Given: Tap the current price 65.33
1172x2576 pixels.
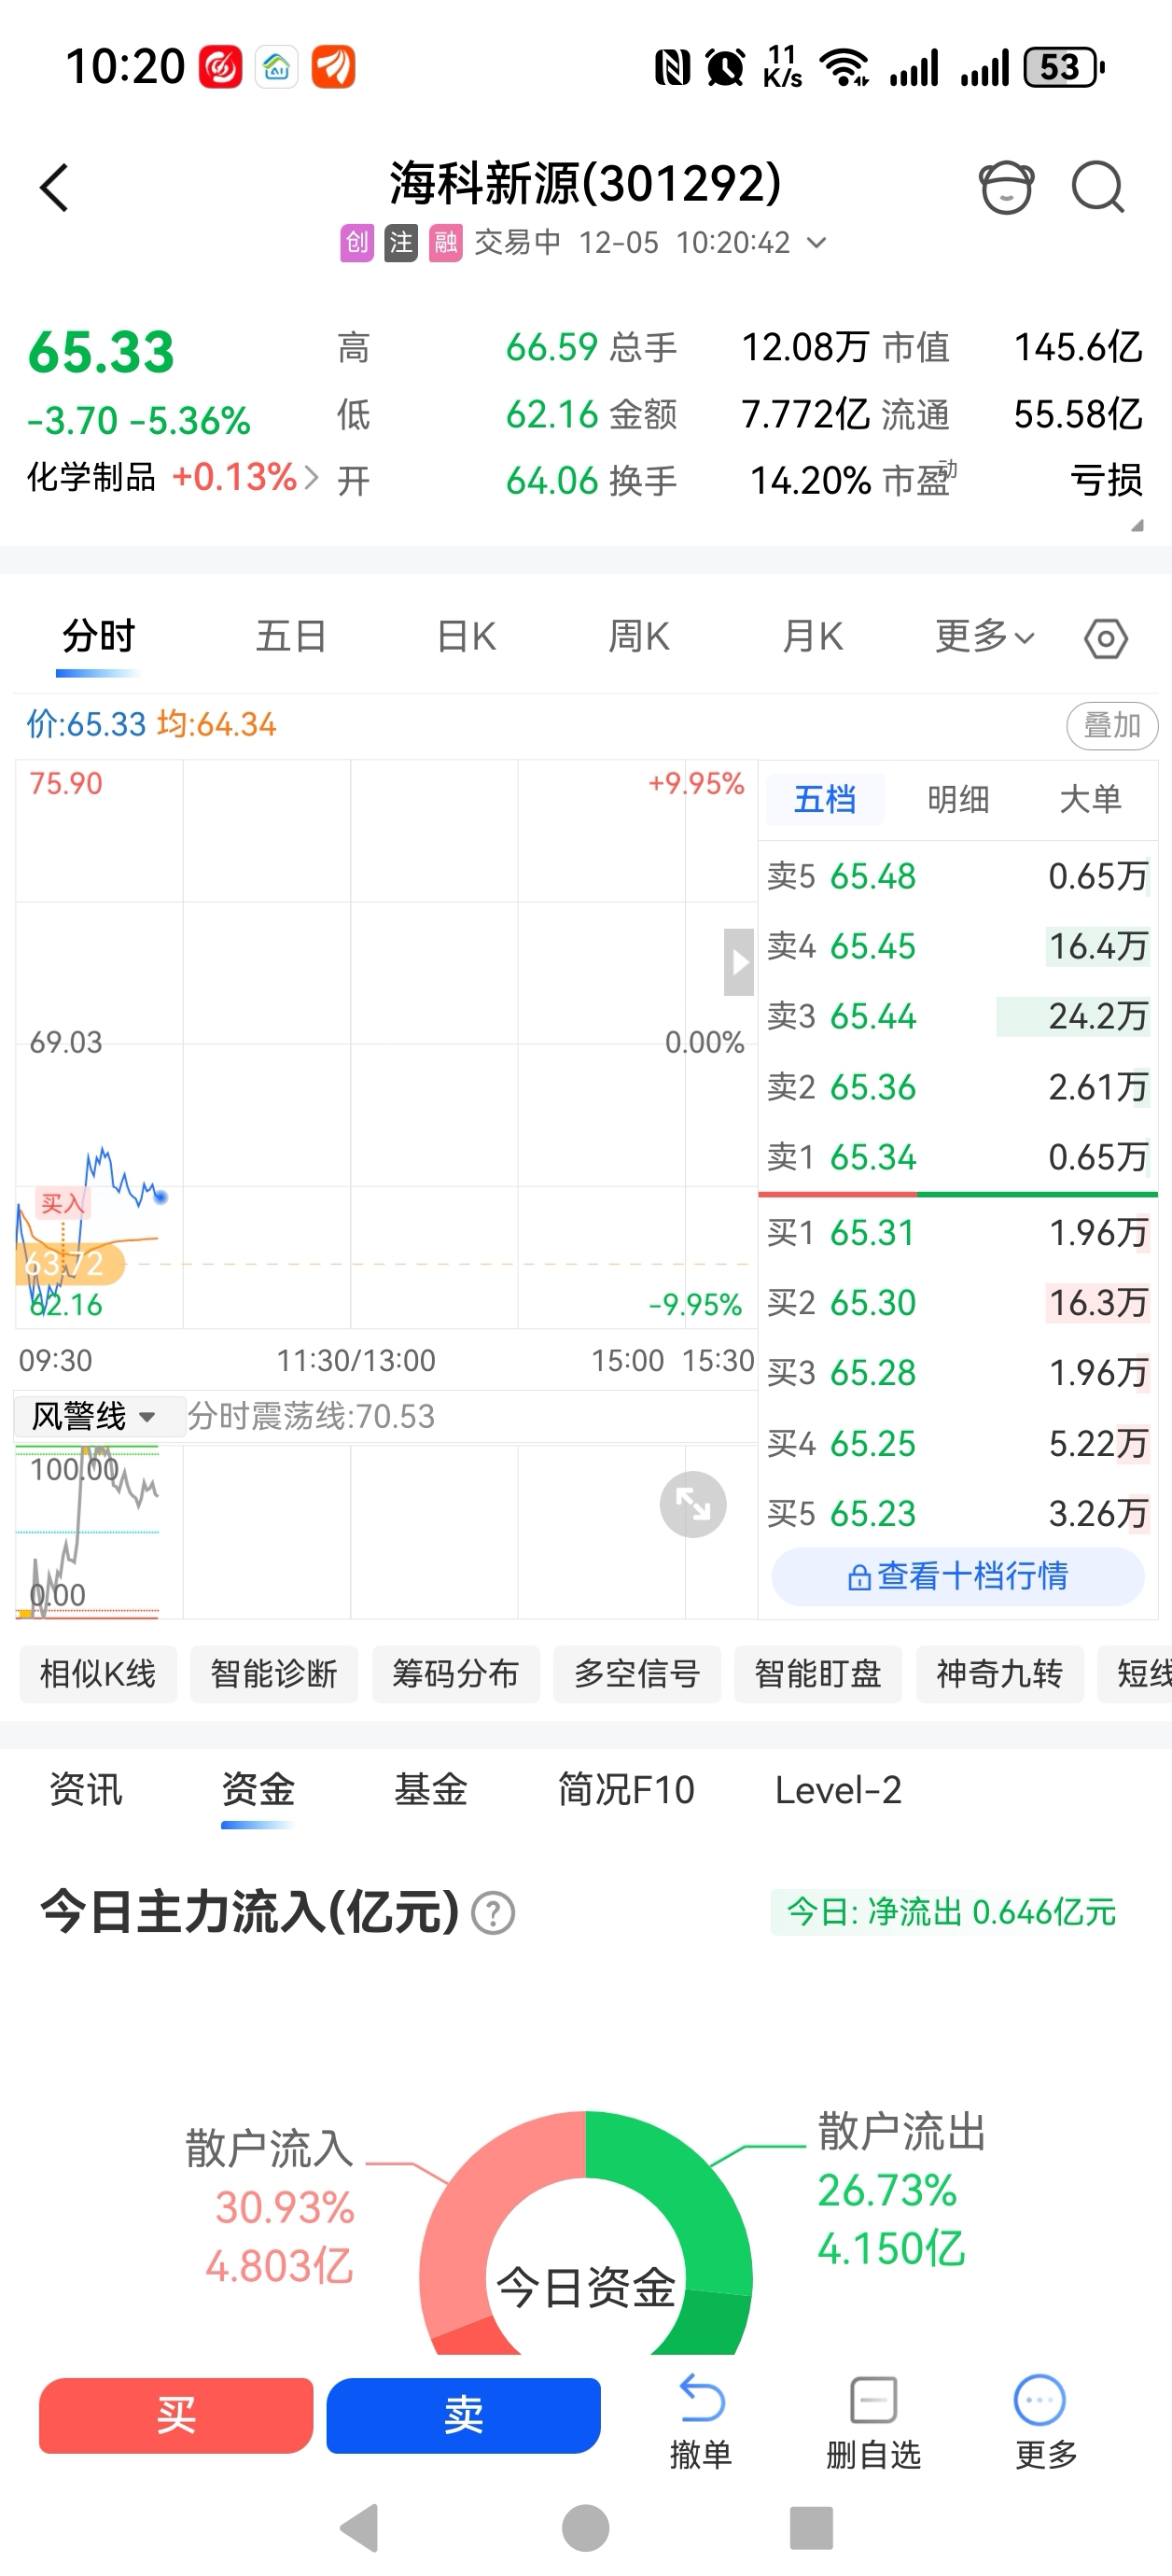Looking at the screenshot, I should coord(101,352).
